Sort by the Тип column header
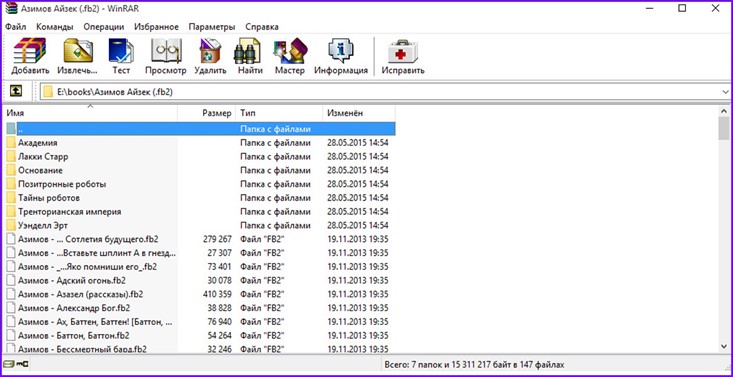 click(279, 113)
